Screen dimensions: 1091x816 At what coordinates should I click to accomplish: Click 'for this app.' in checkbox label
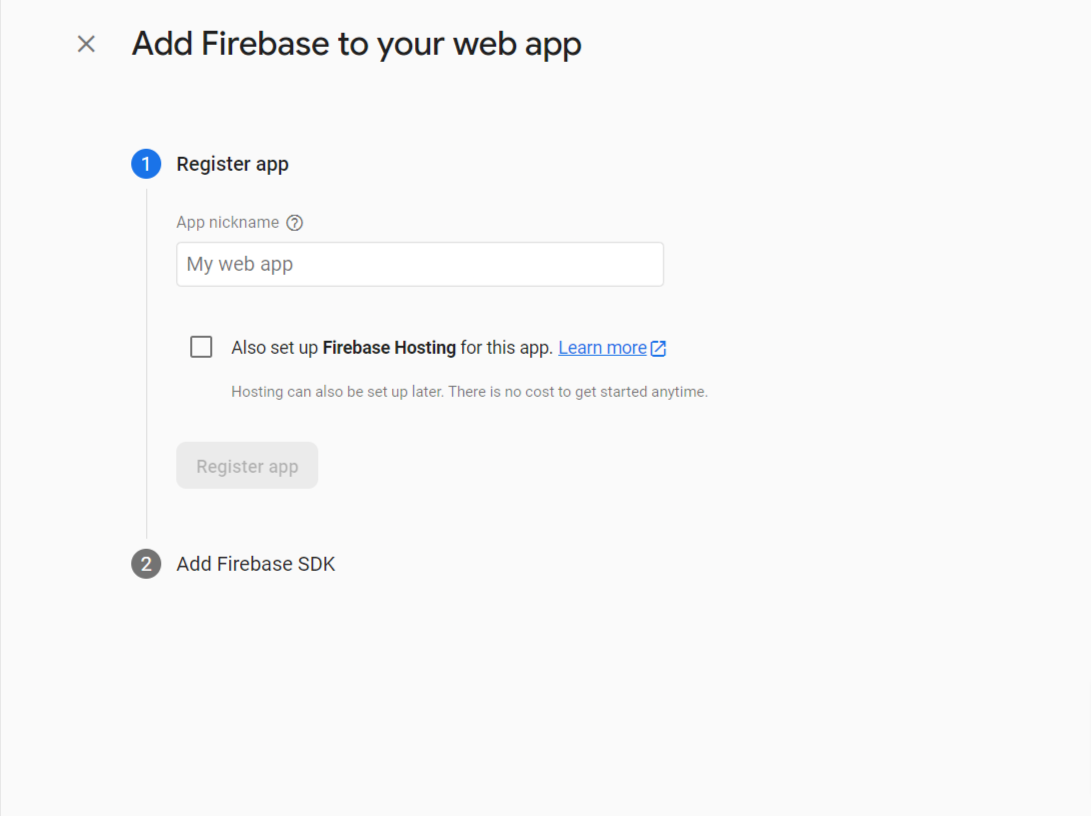[507, 348]
